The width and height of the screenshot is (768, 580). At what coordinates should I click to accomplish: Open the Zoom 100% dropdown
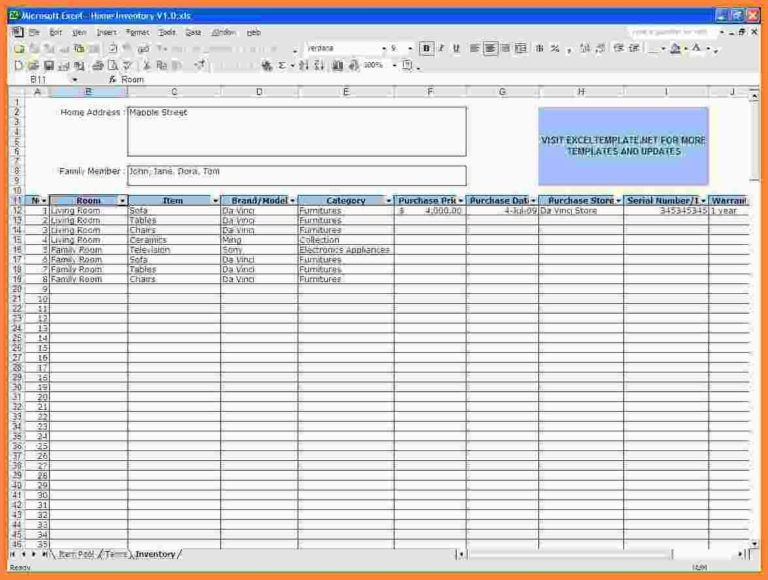click(394, 66)
